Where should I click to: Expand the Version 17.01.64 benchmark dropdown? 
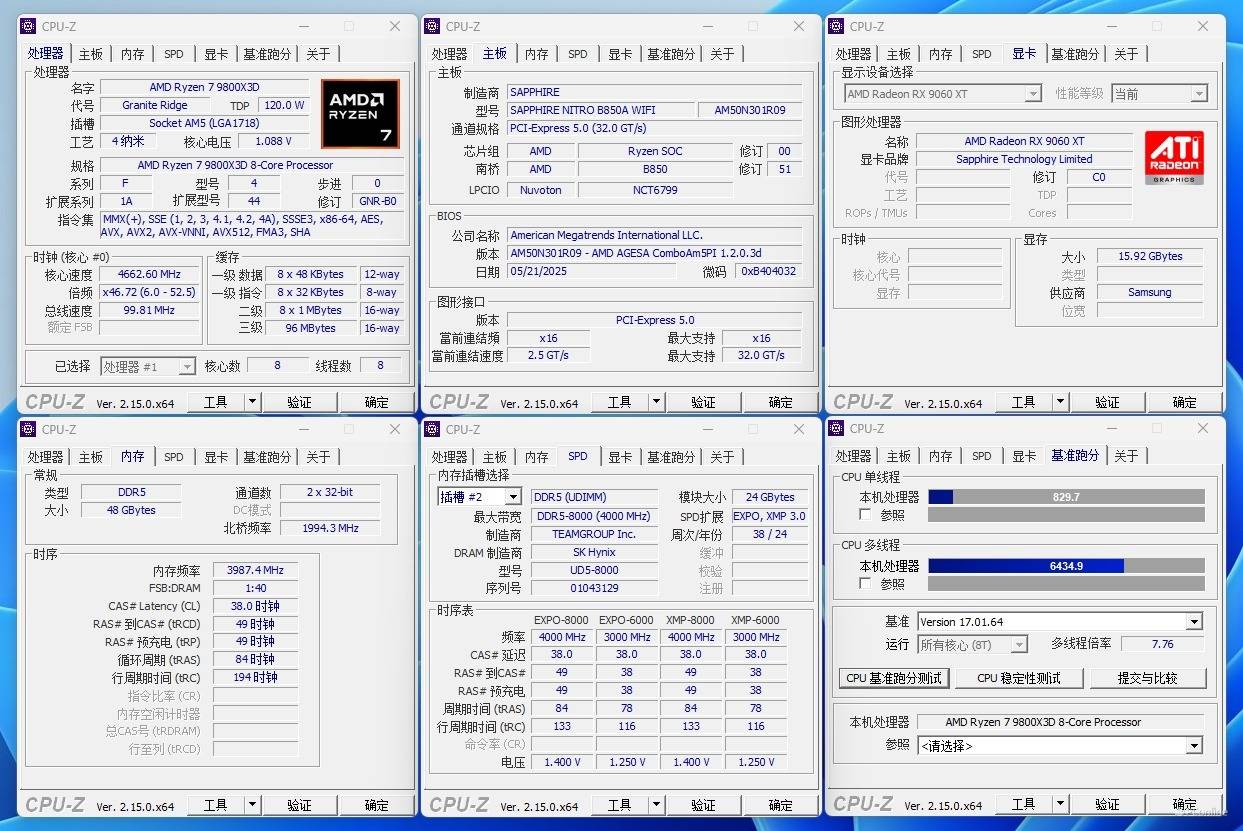tap(1193, 622)
